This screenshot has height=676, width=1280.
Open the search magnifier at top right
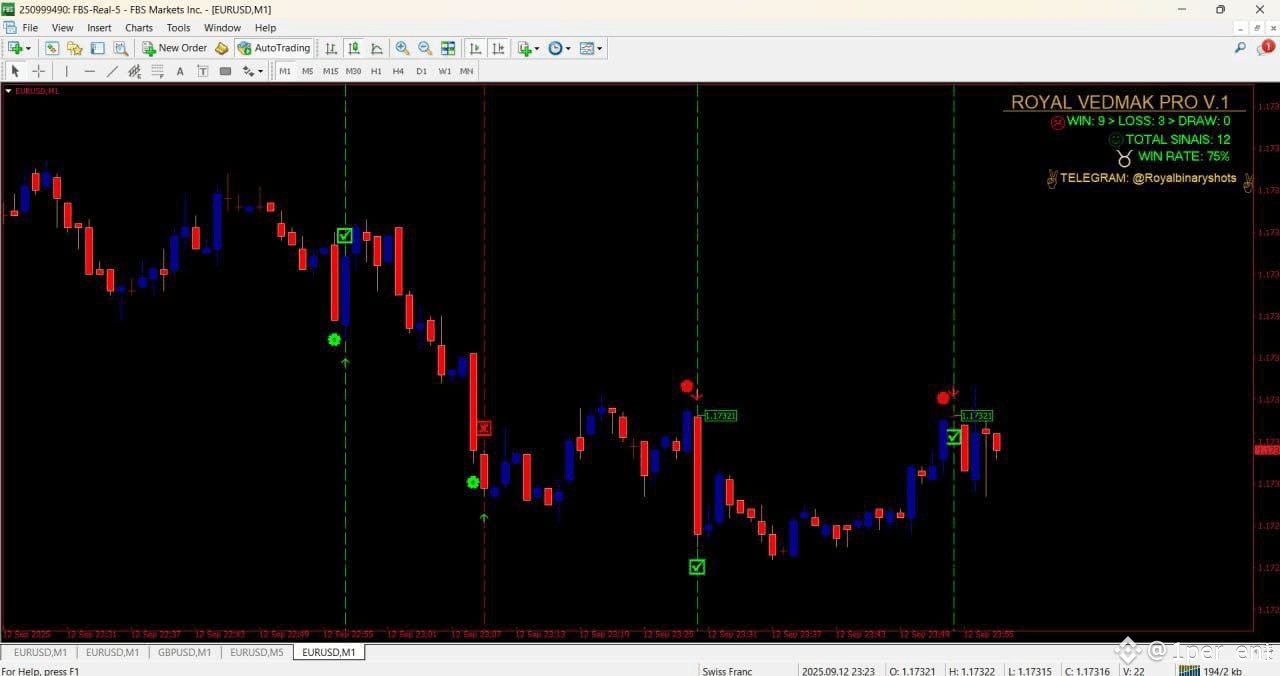1240,48
